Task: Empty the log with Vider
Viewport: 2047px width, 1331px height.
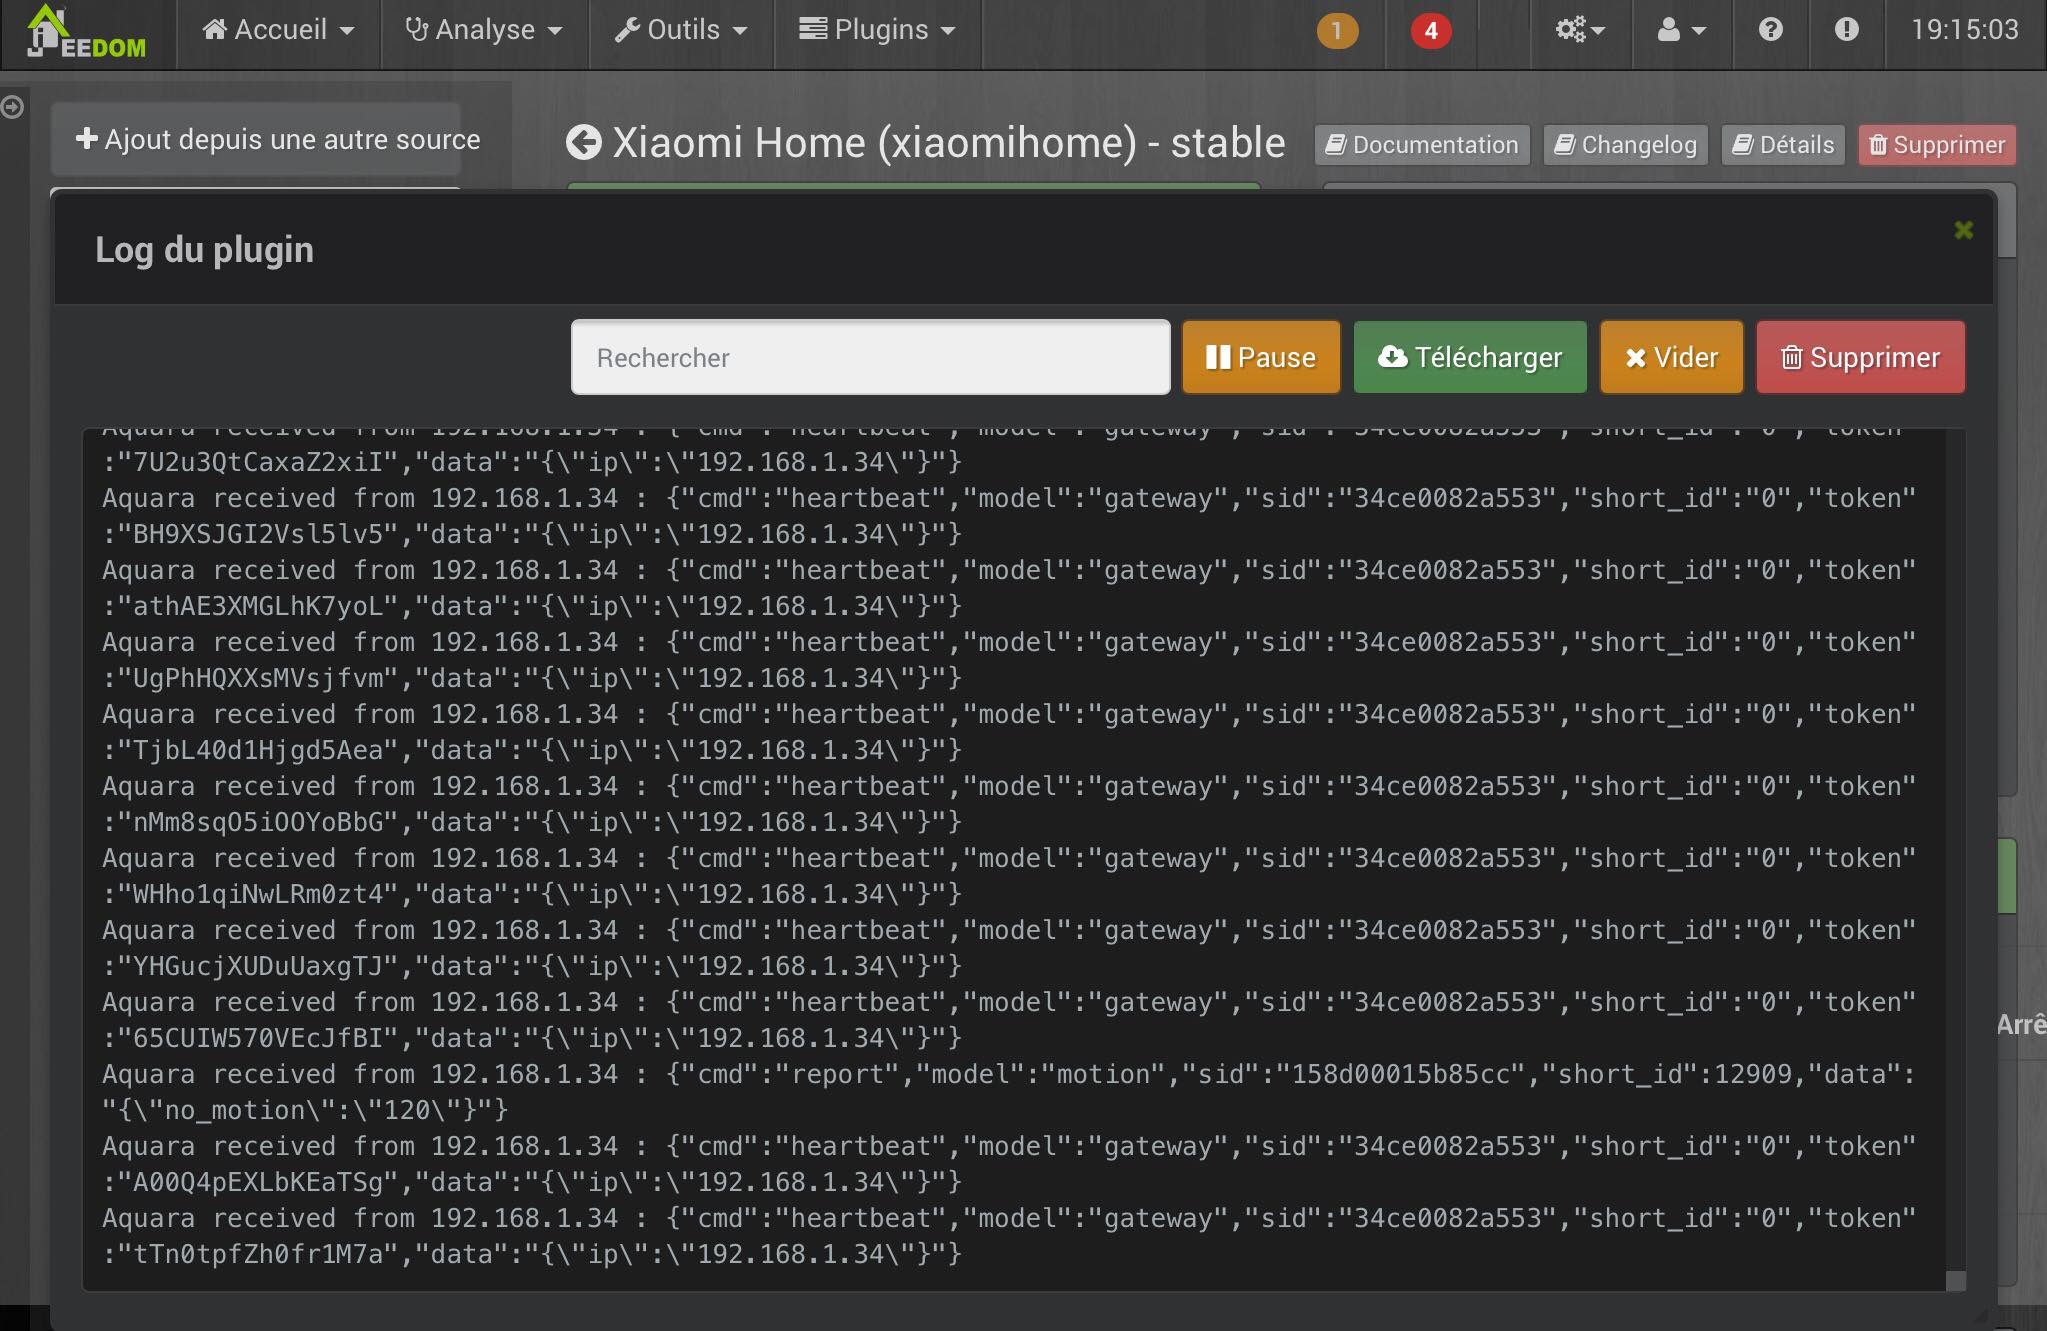Action: click(x=1671, y=357)
